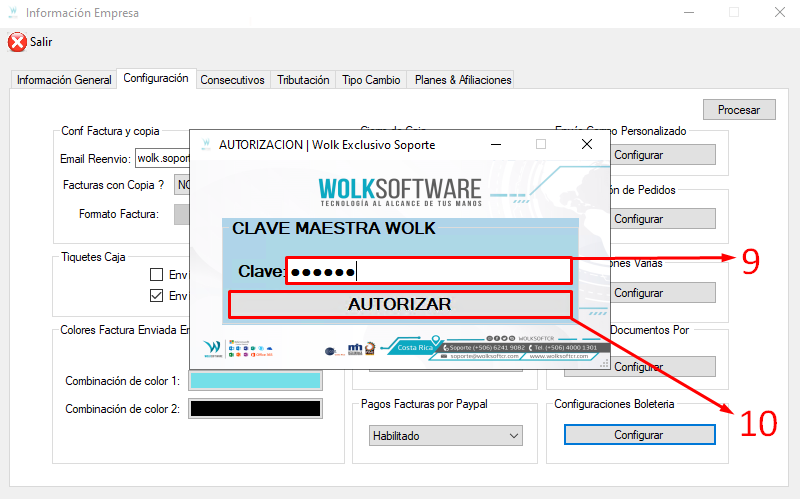This screenshot has width=800, height=499.
Task: Open the Pagos Facturas por Paypal dropdown
Action: pos(445,436)
